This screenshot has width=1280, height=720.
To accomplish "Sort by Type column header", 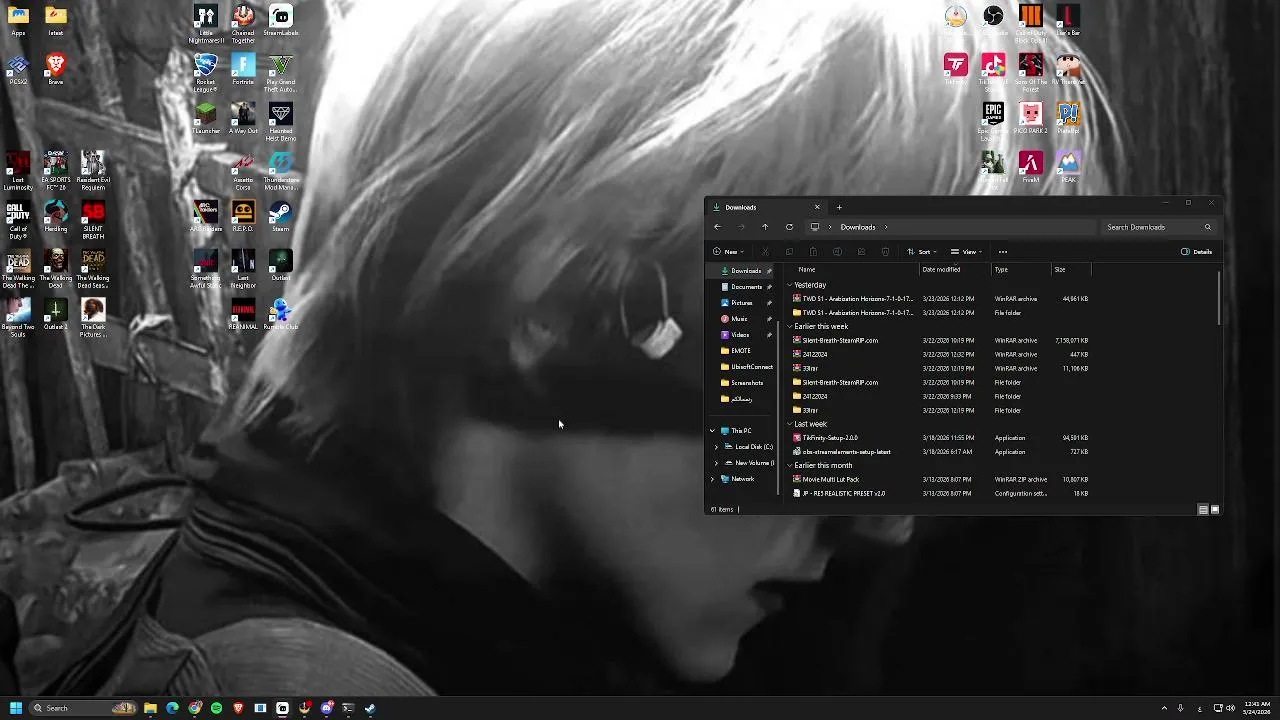I will 1001,269.
